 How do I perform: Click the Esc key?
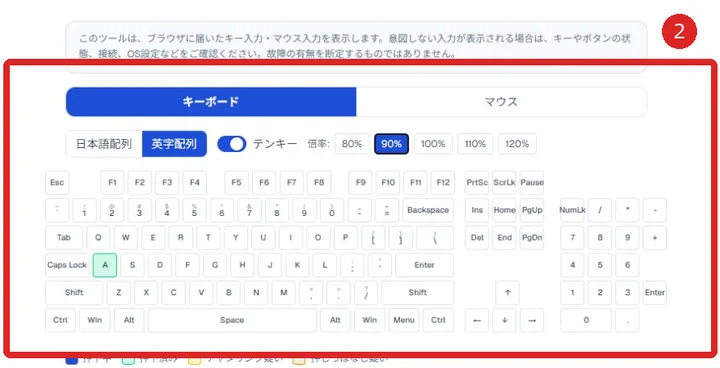57,182
